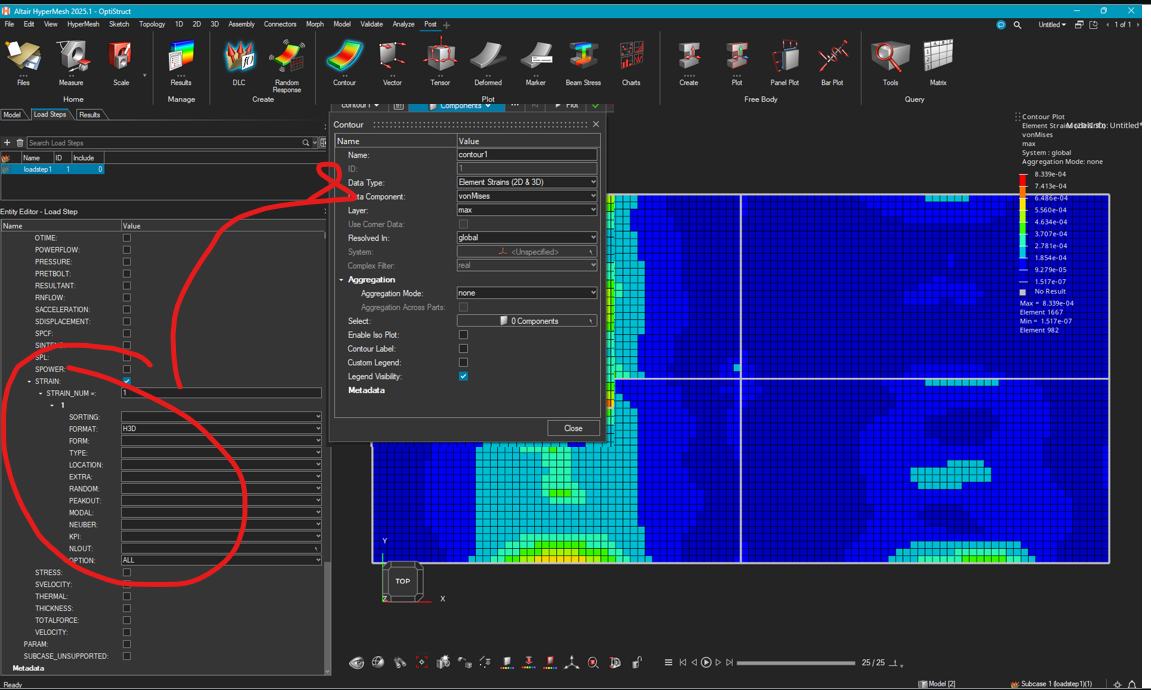Jump to first animation frame
Viewport: 1151px width, 690px height.
coord(683,662)
